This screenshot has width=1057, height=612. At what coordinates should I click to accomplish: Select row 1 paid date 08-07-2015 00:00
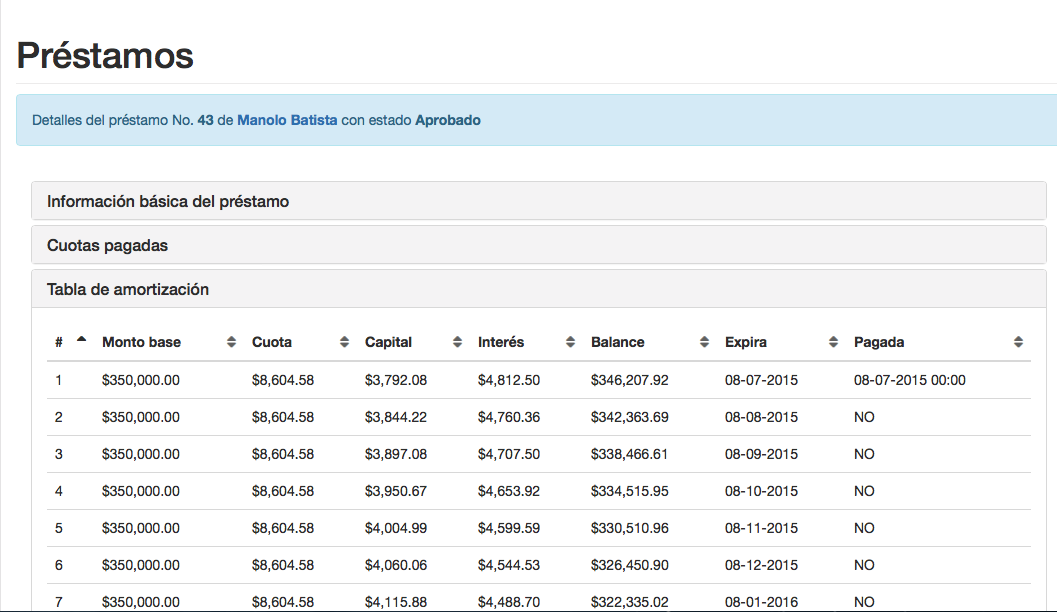tap(909, 380)
